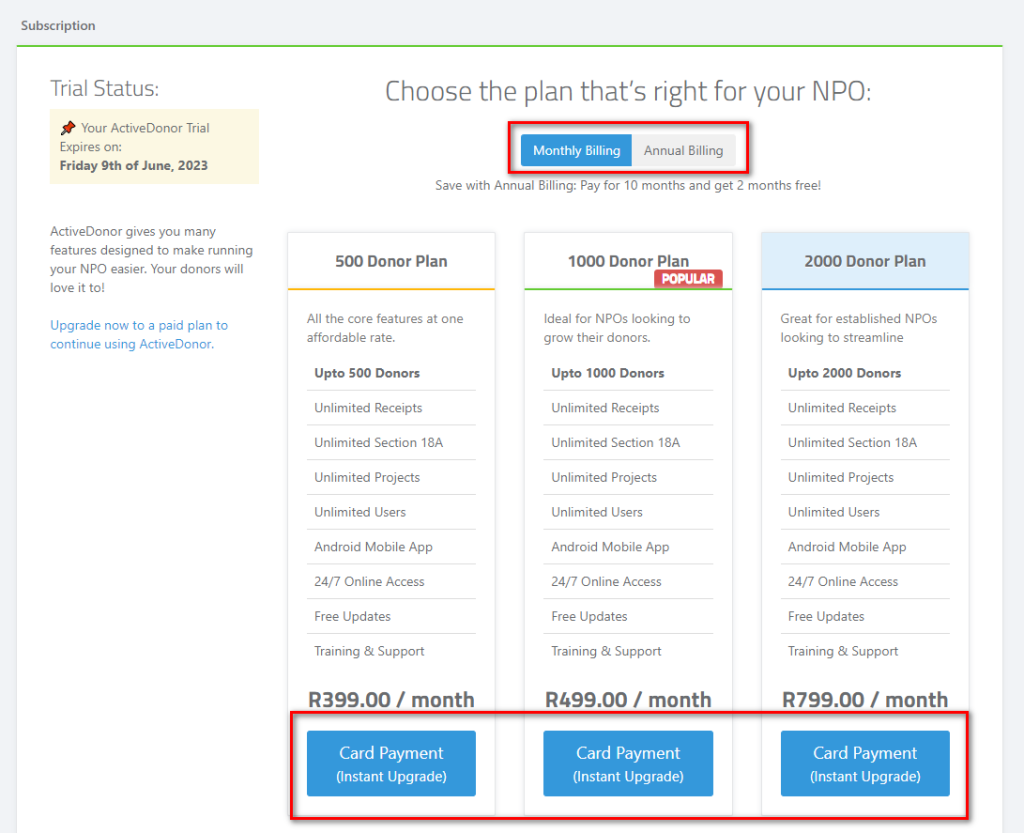Click 'Unlimited Users' in 500 Donor Plan
Viewport: 1024px width, 833px height.
[391, 512]
